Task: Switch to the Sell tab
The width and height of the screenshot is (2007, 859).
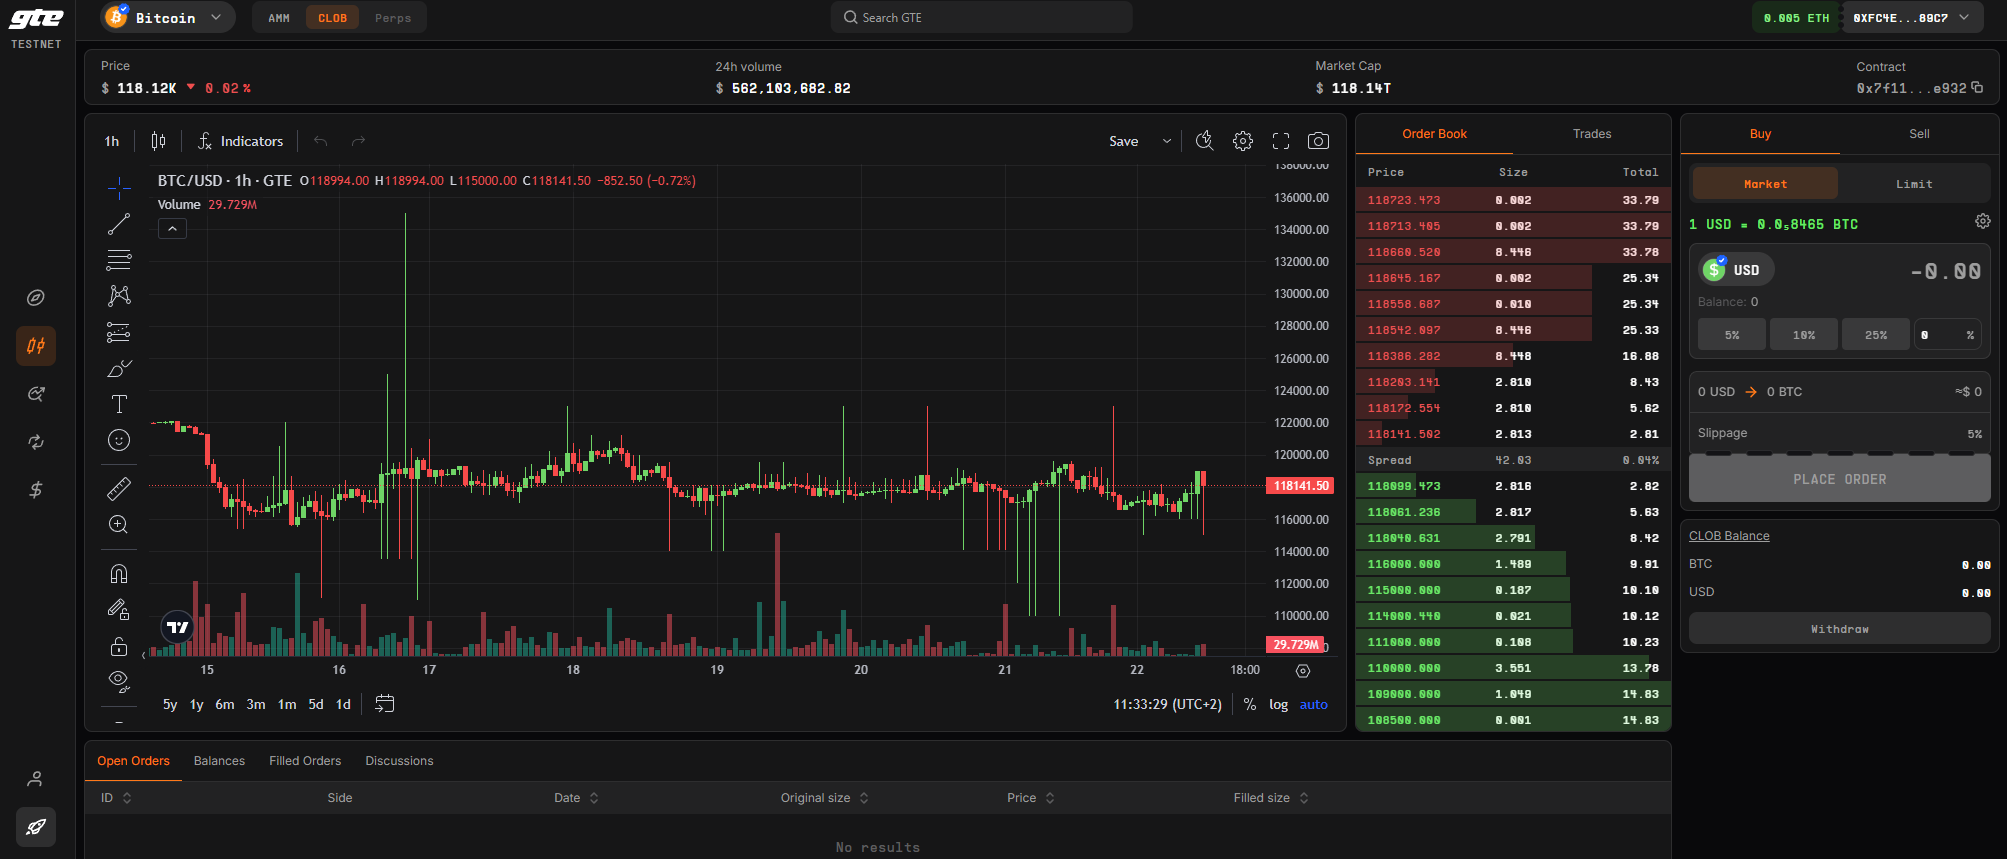Action: (1919, 134)
